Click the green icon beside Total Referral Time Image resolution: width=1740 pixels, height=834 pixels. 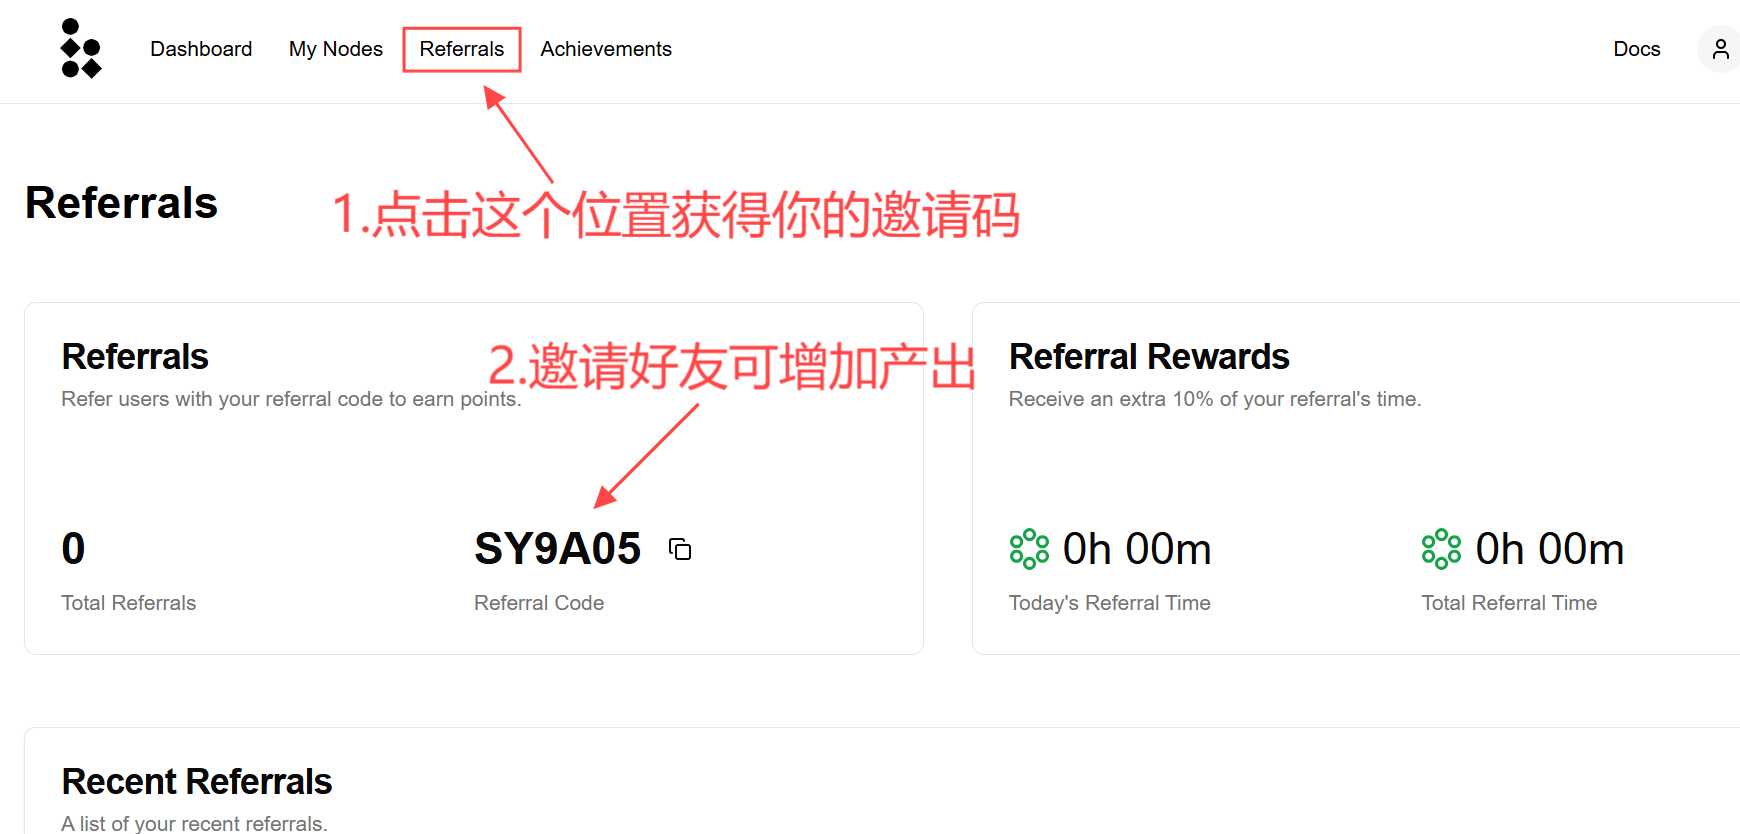coord(1441,549)
